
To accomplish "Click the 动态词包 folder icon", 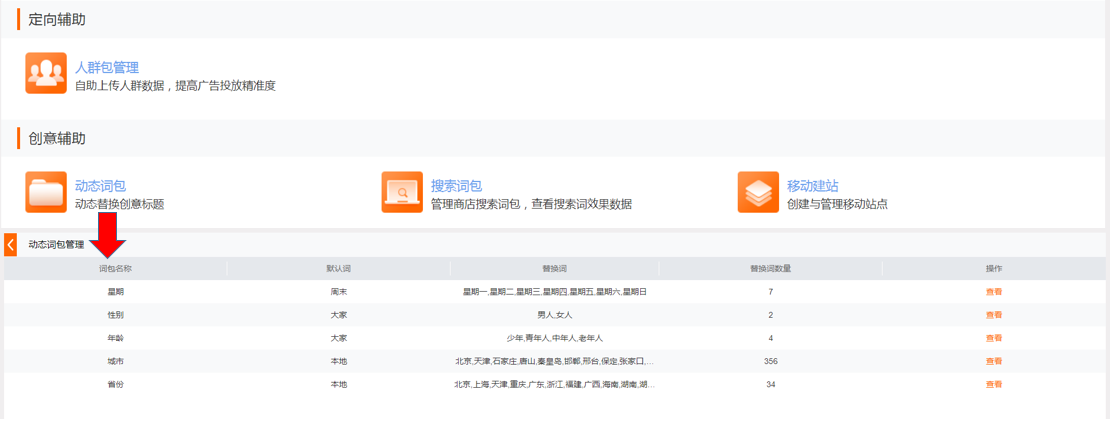I will (46, 192).
